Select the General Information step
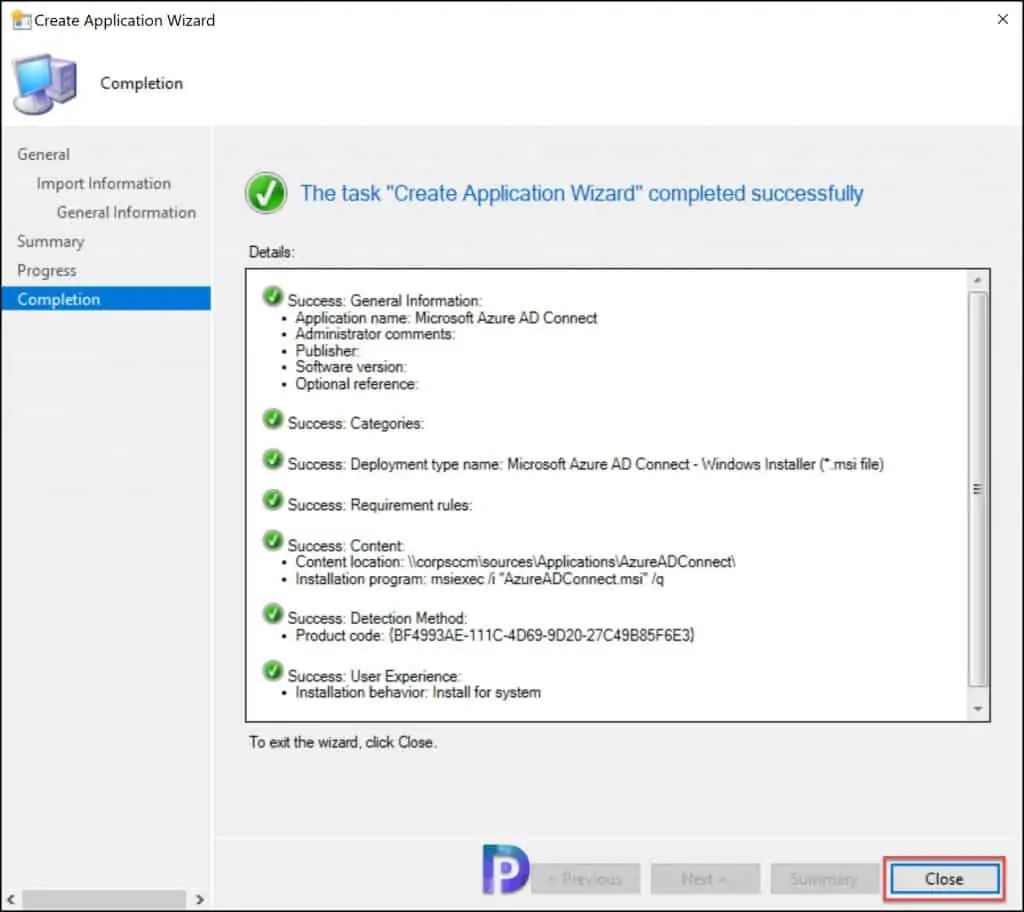The width and height of the screenshot is (1024, 912). click(x=126, y=212)
